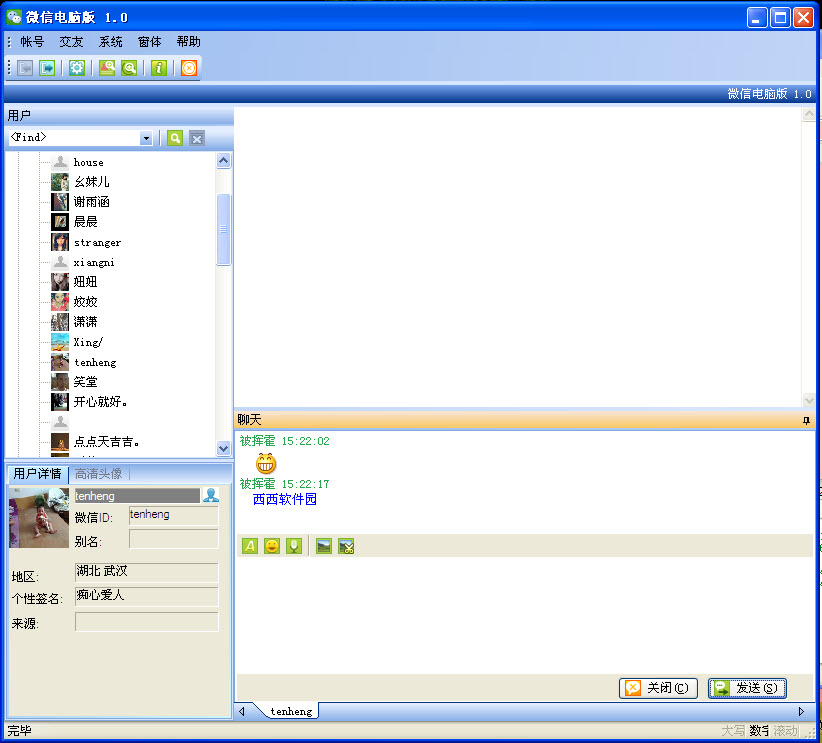822x743 pixels.
Task: Click the grin emoji in chat
Action: 266,463
